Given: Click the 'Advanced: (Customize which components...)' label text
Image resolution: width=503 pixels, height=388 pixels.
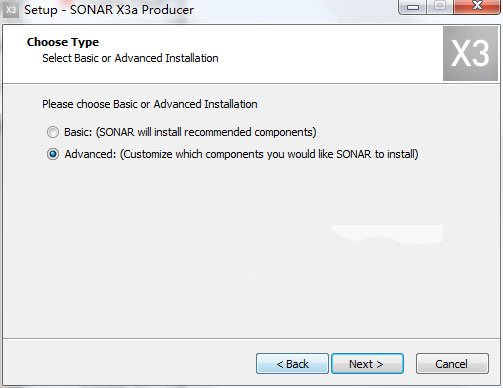Looking at the screenshot, I should [241, 154].
